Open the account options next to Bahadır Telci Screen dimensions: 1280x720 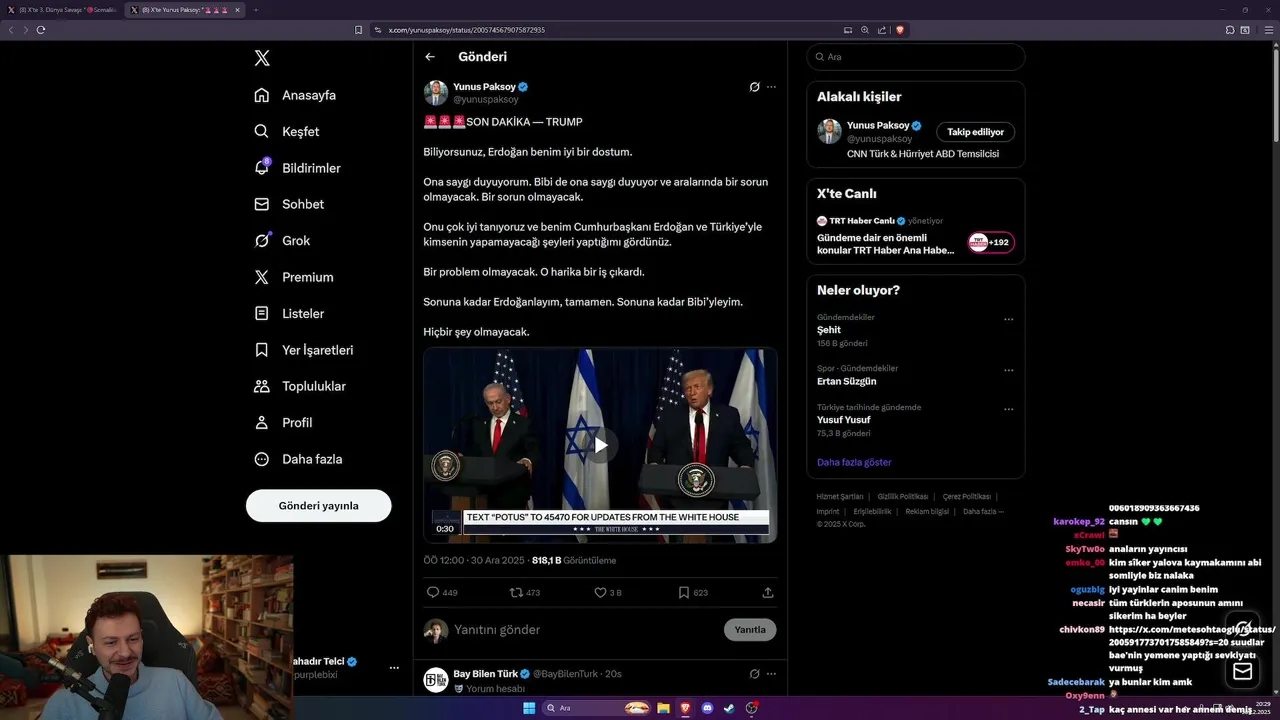[x=394, y=667]
